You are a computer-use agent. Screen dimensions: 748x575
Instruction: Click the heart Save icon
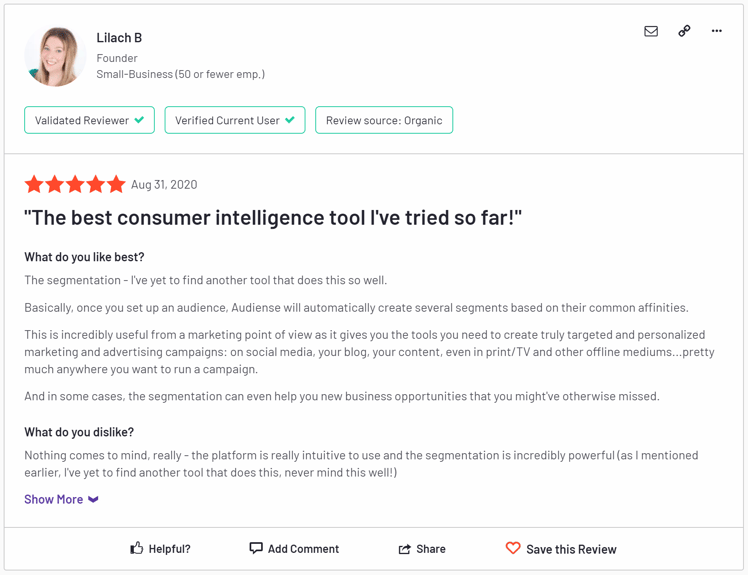pos(513,548)
